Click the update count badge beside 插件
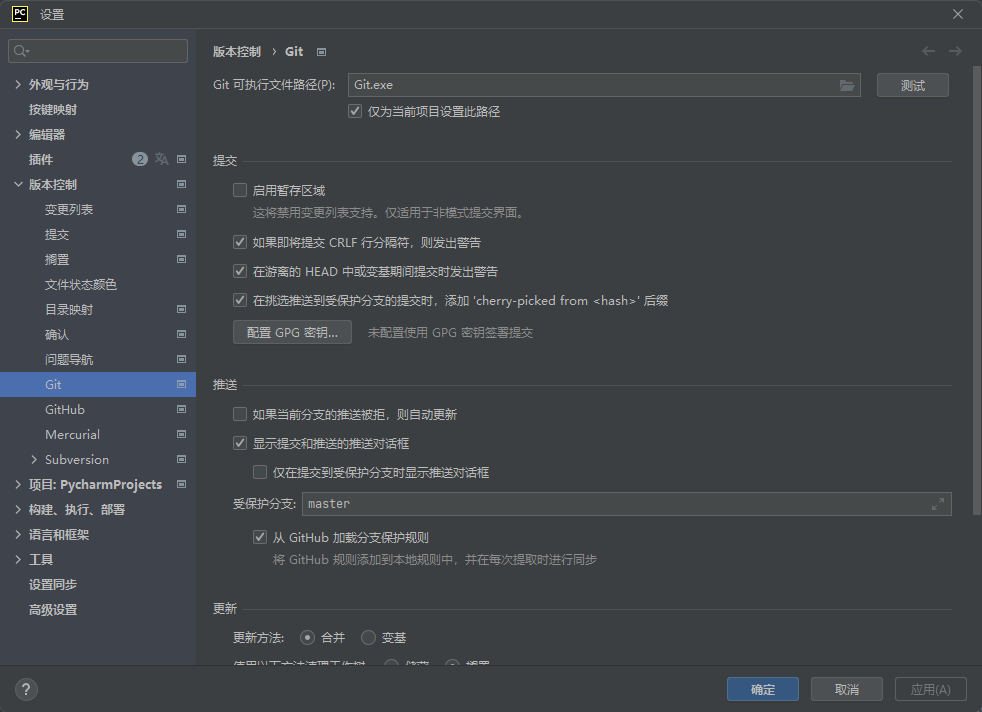 point(140,159)
